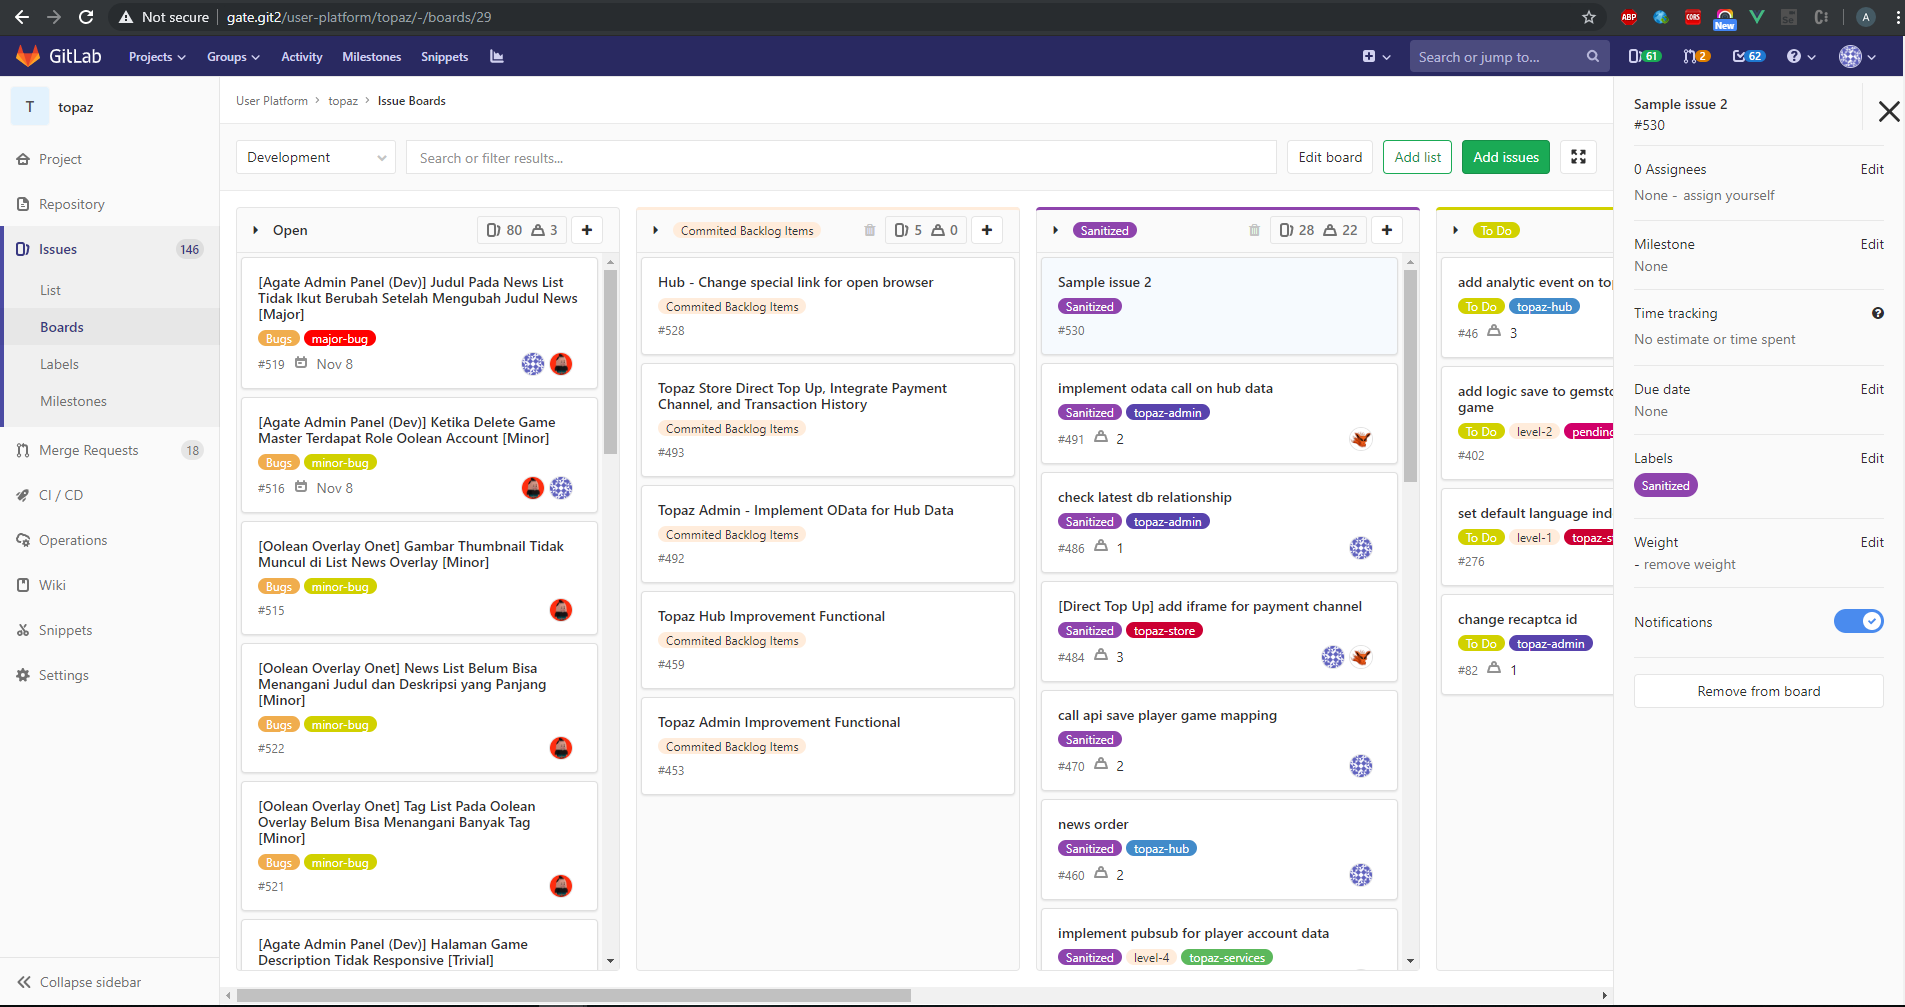Open the help question mark menu
This screenshot has height=1007, width=1905.
click(x=1799, y=57)
